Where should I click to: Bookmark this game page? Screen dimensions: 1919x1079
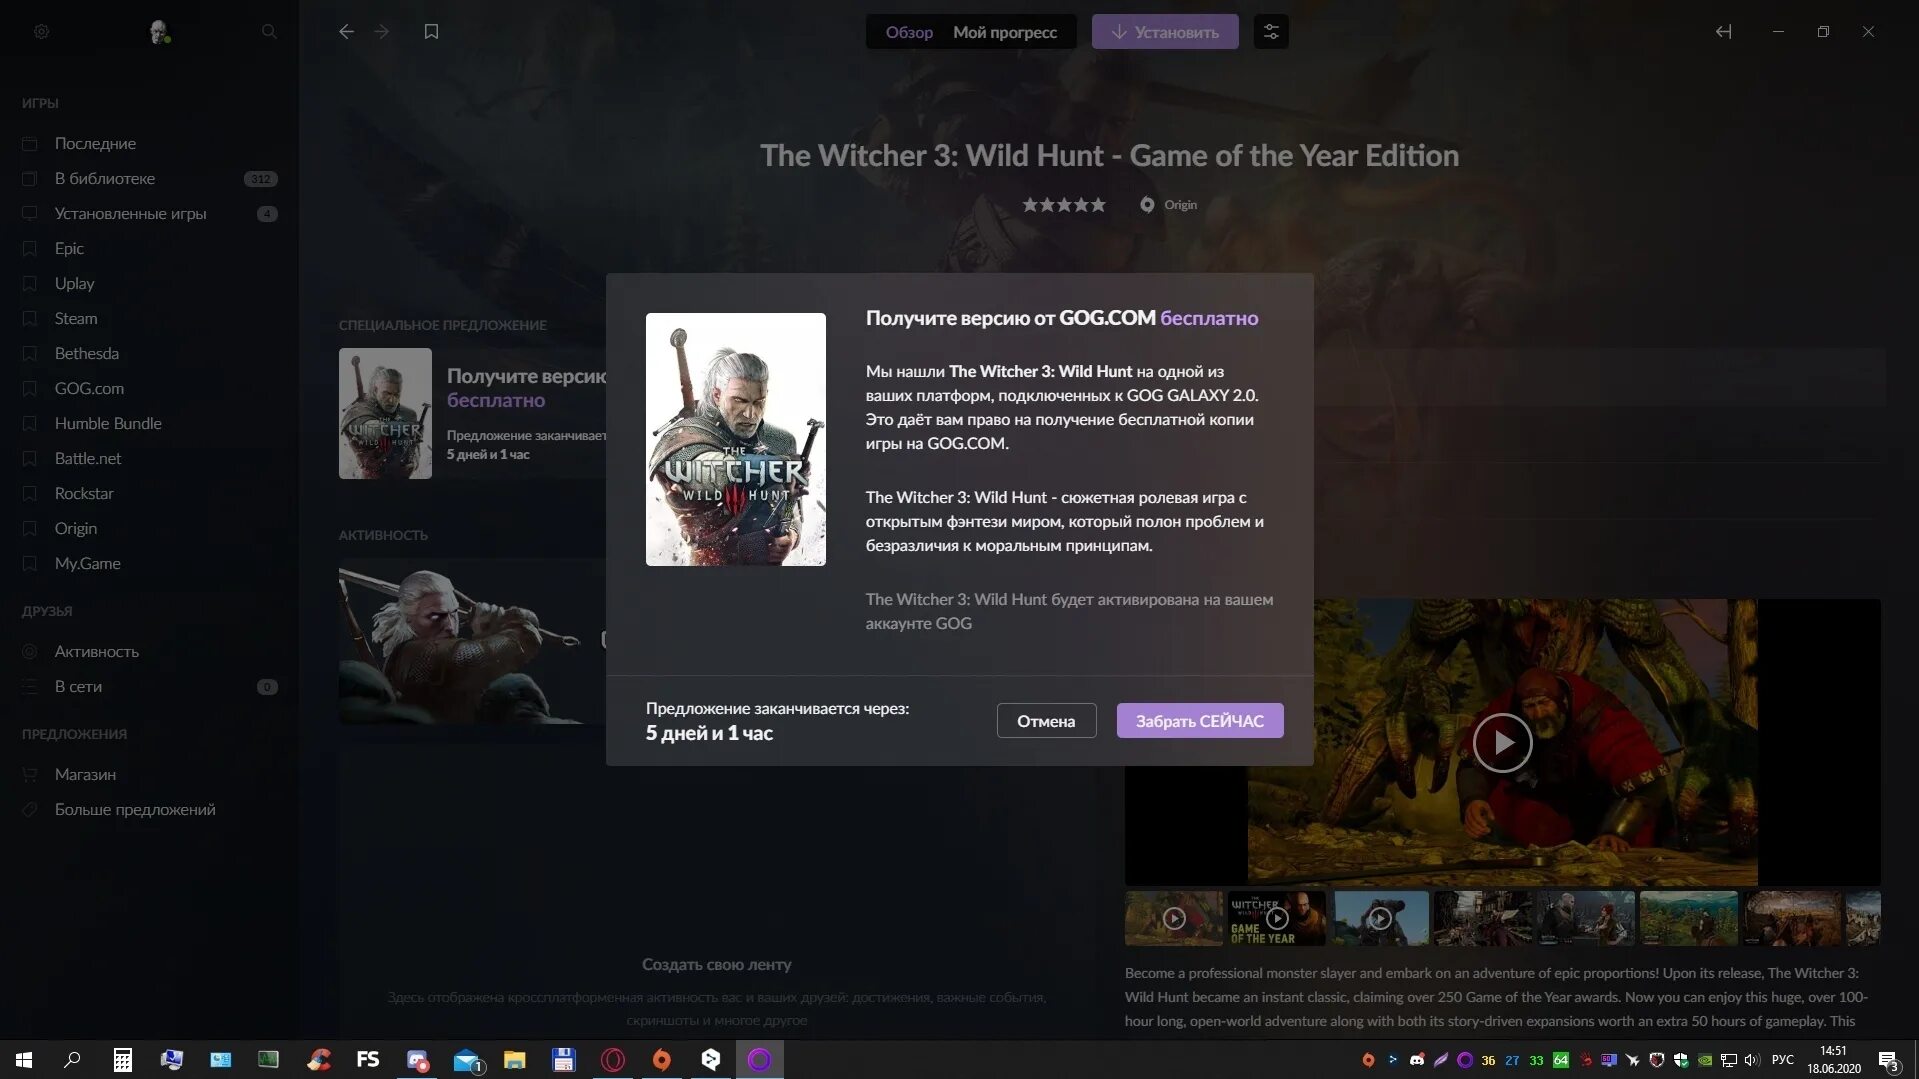[x=431, y=32]
